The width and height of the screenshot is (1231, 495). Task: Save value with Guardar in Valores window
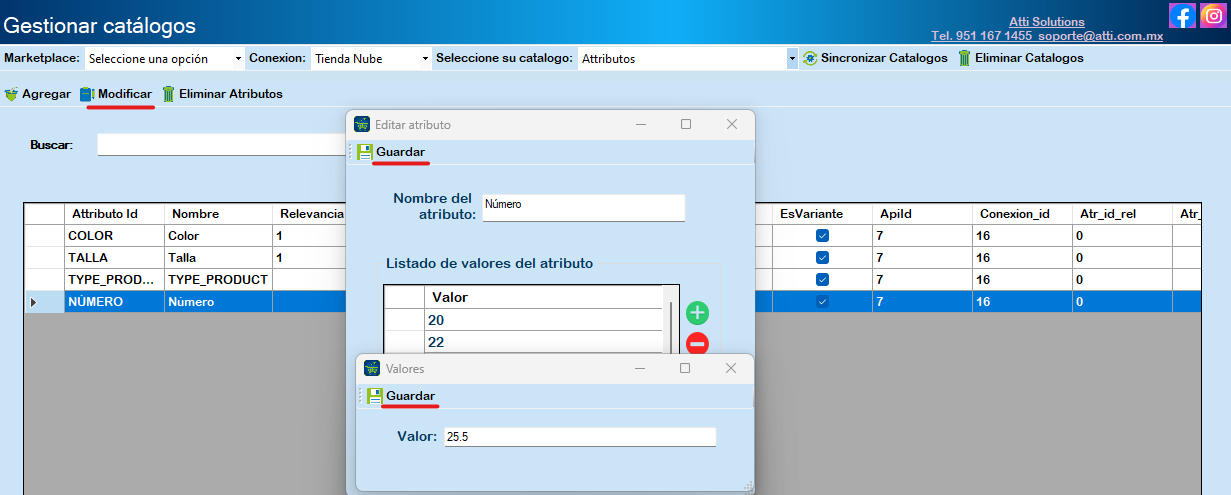401,396
